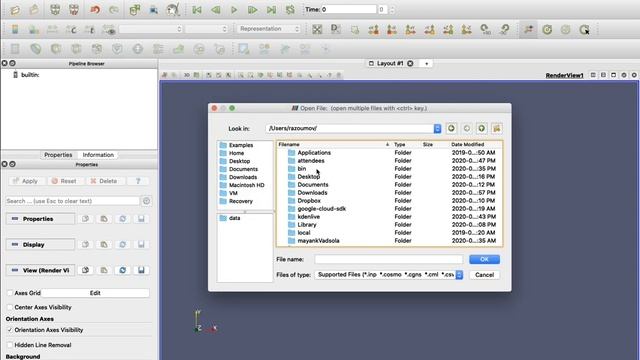The image size is (640, 360).
Task: Add new layout with plus tab
Action: [x=427, y=64]
